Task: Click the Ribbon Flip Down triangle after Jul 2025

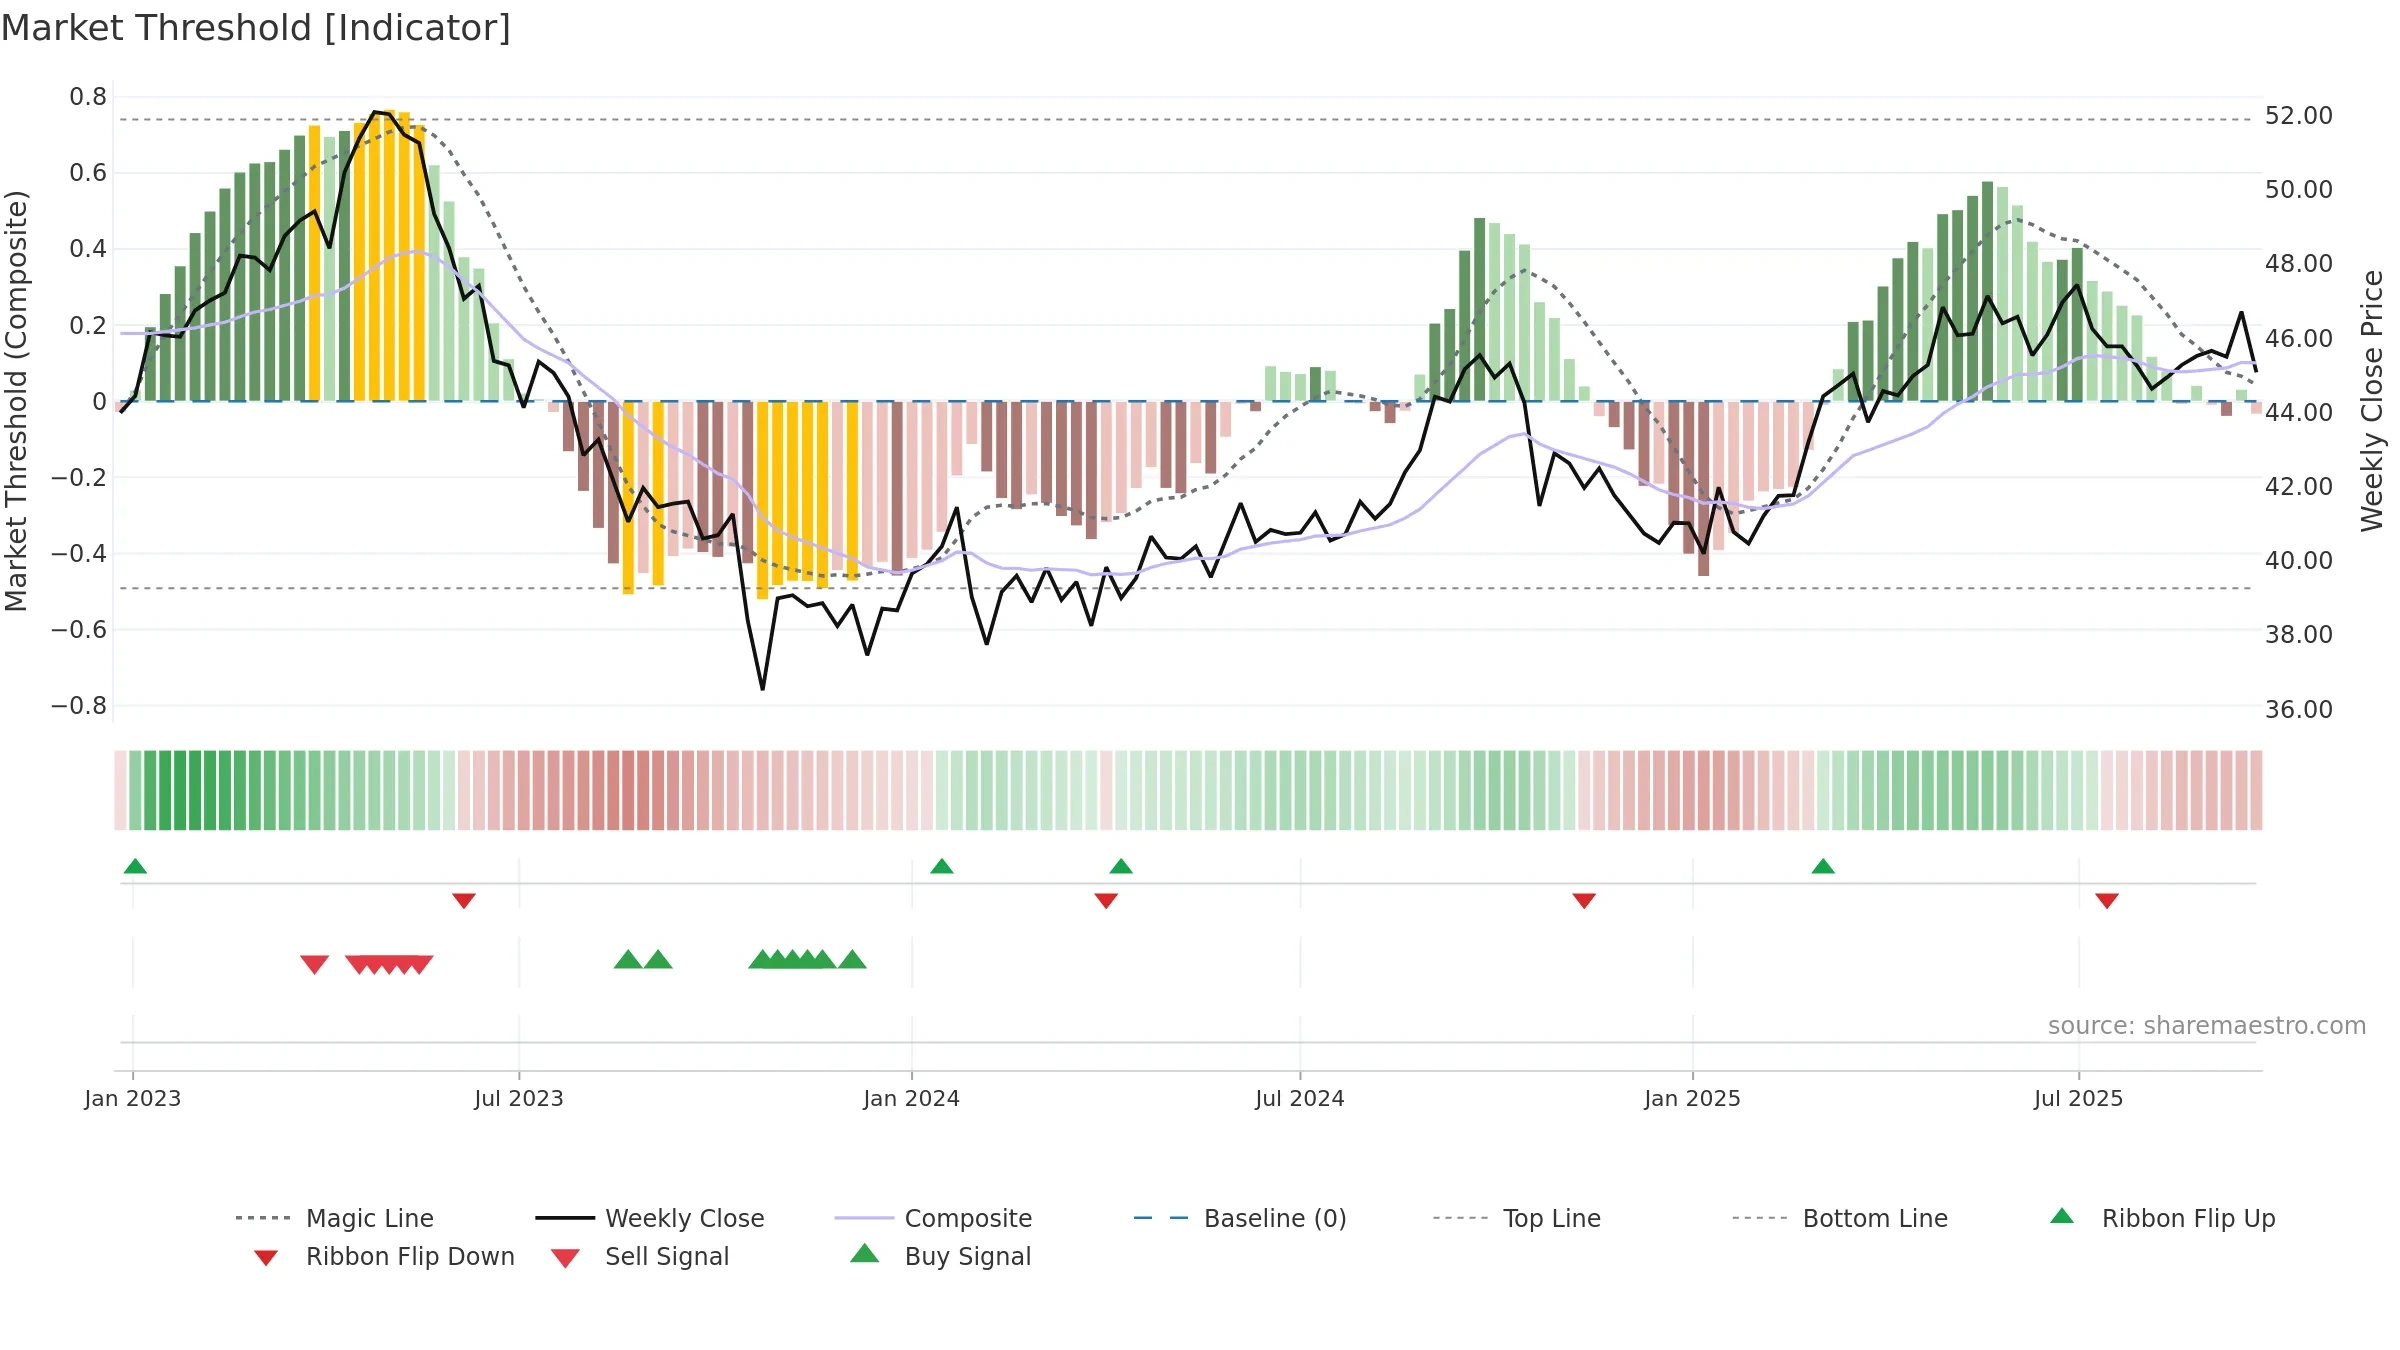Action: pyautogui.click(x=2107, y=901)
